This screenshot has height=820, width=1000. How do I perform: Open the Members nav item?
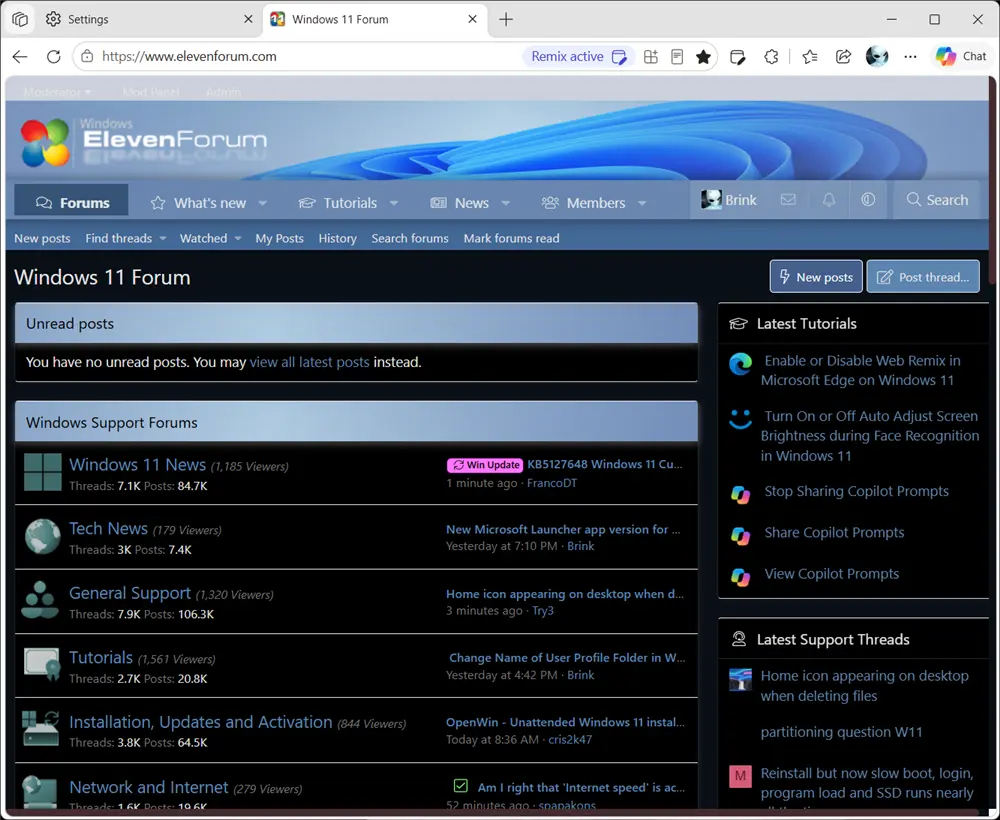click(585, 203)
